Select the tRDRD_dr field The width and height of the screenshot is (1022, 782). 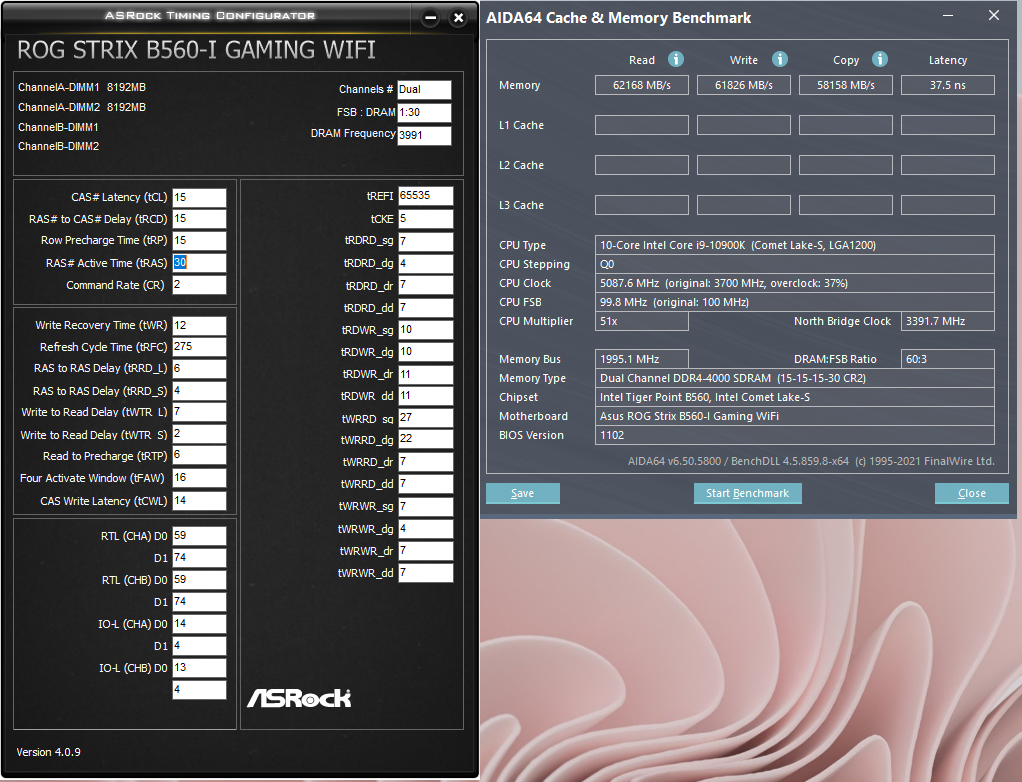point(426,285)
